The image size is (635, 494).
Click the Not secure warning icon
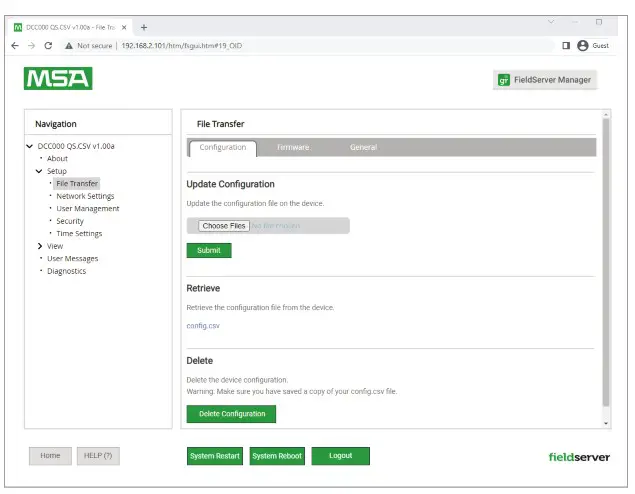(69, 46)
